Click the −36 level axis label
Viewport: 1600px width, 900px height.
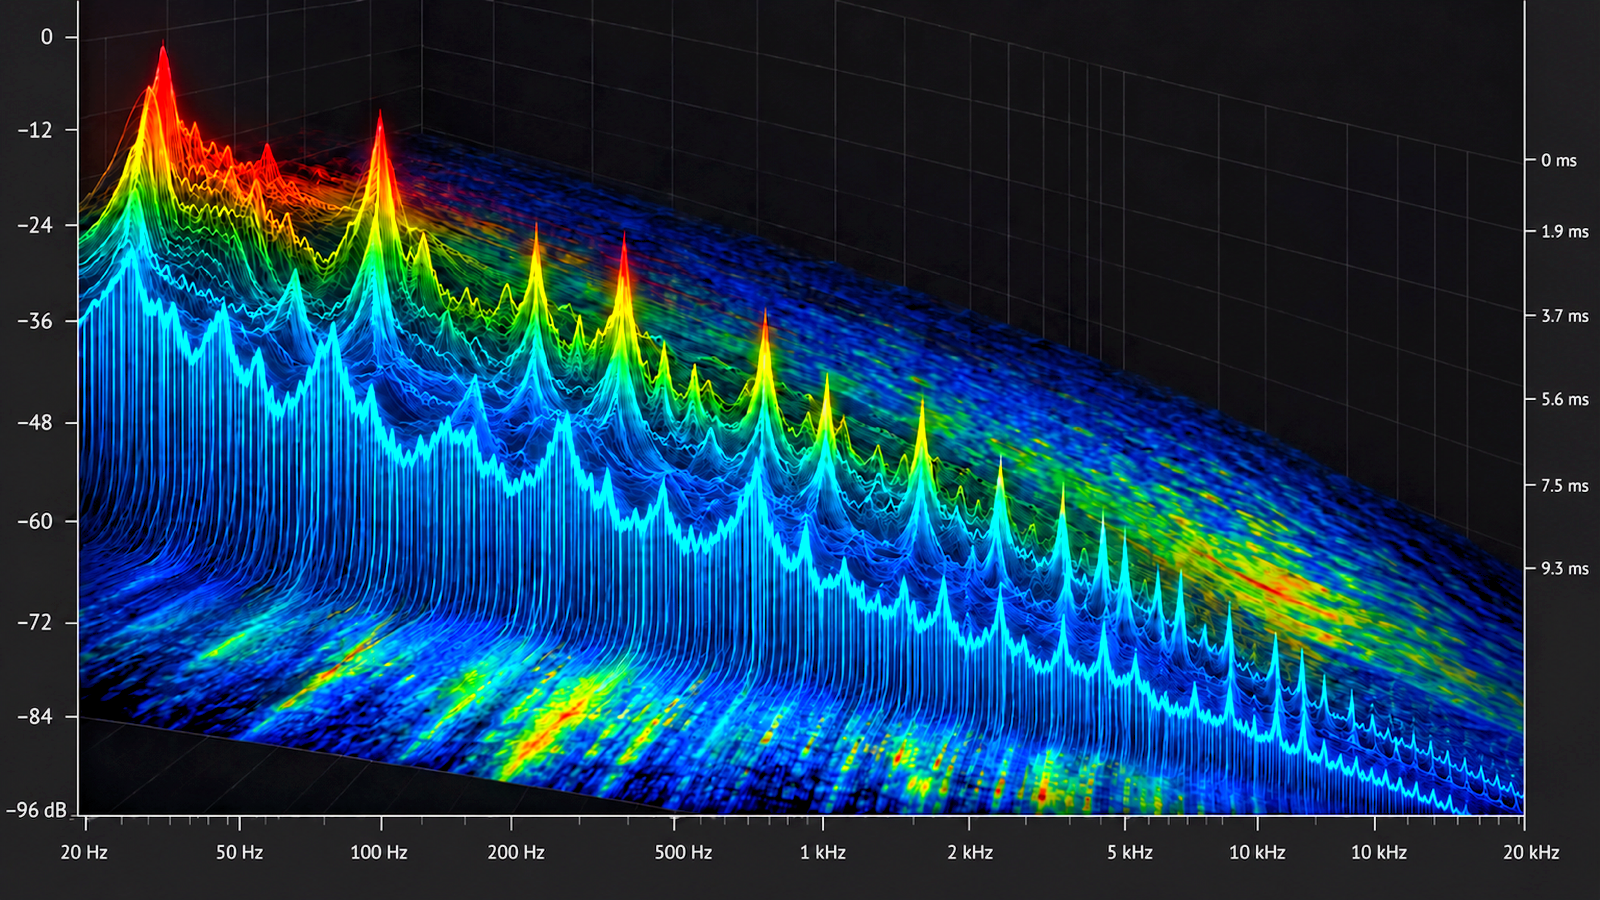34,321
